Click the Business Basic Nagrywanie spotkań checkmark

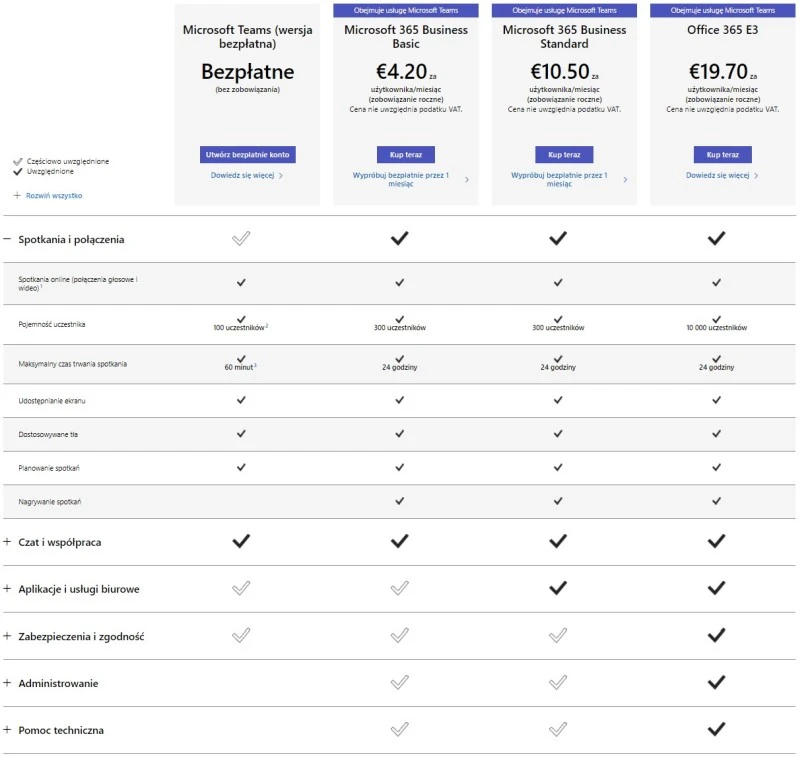[399, 500]
